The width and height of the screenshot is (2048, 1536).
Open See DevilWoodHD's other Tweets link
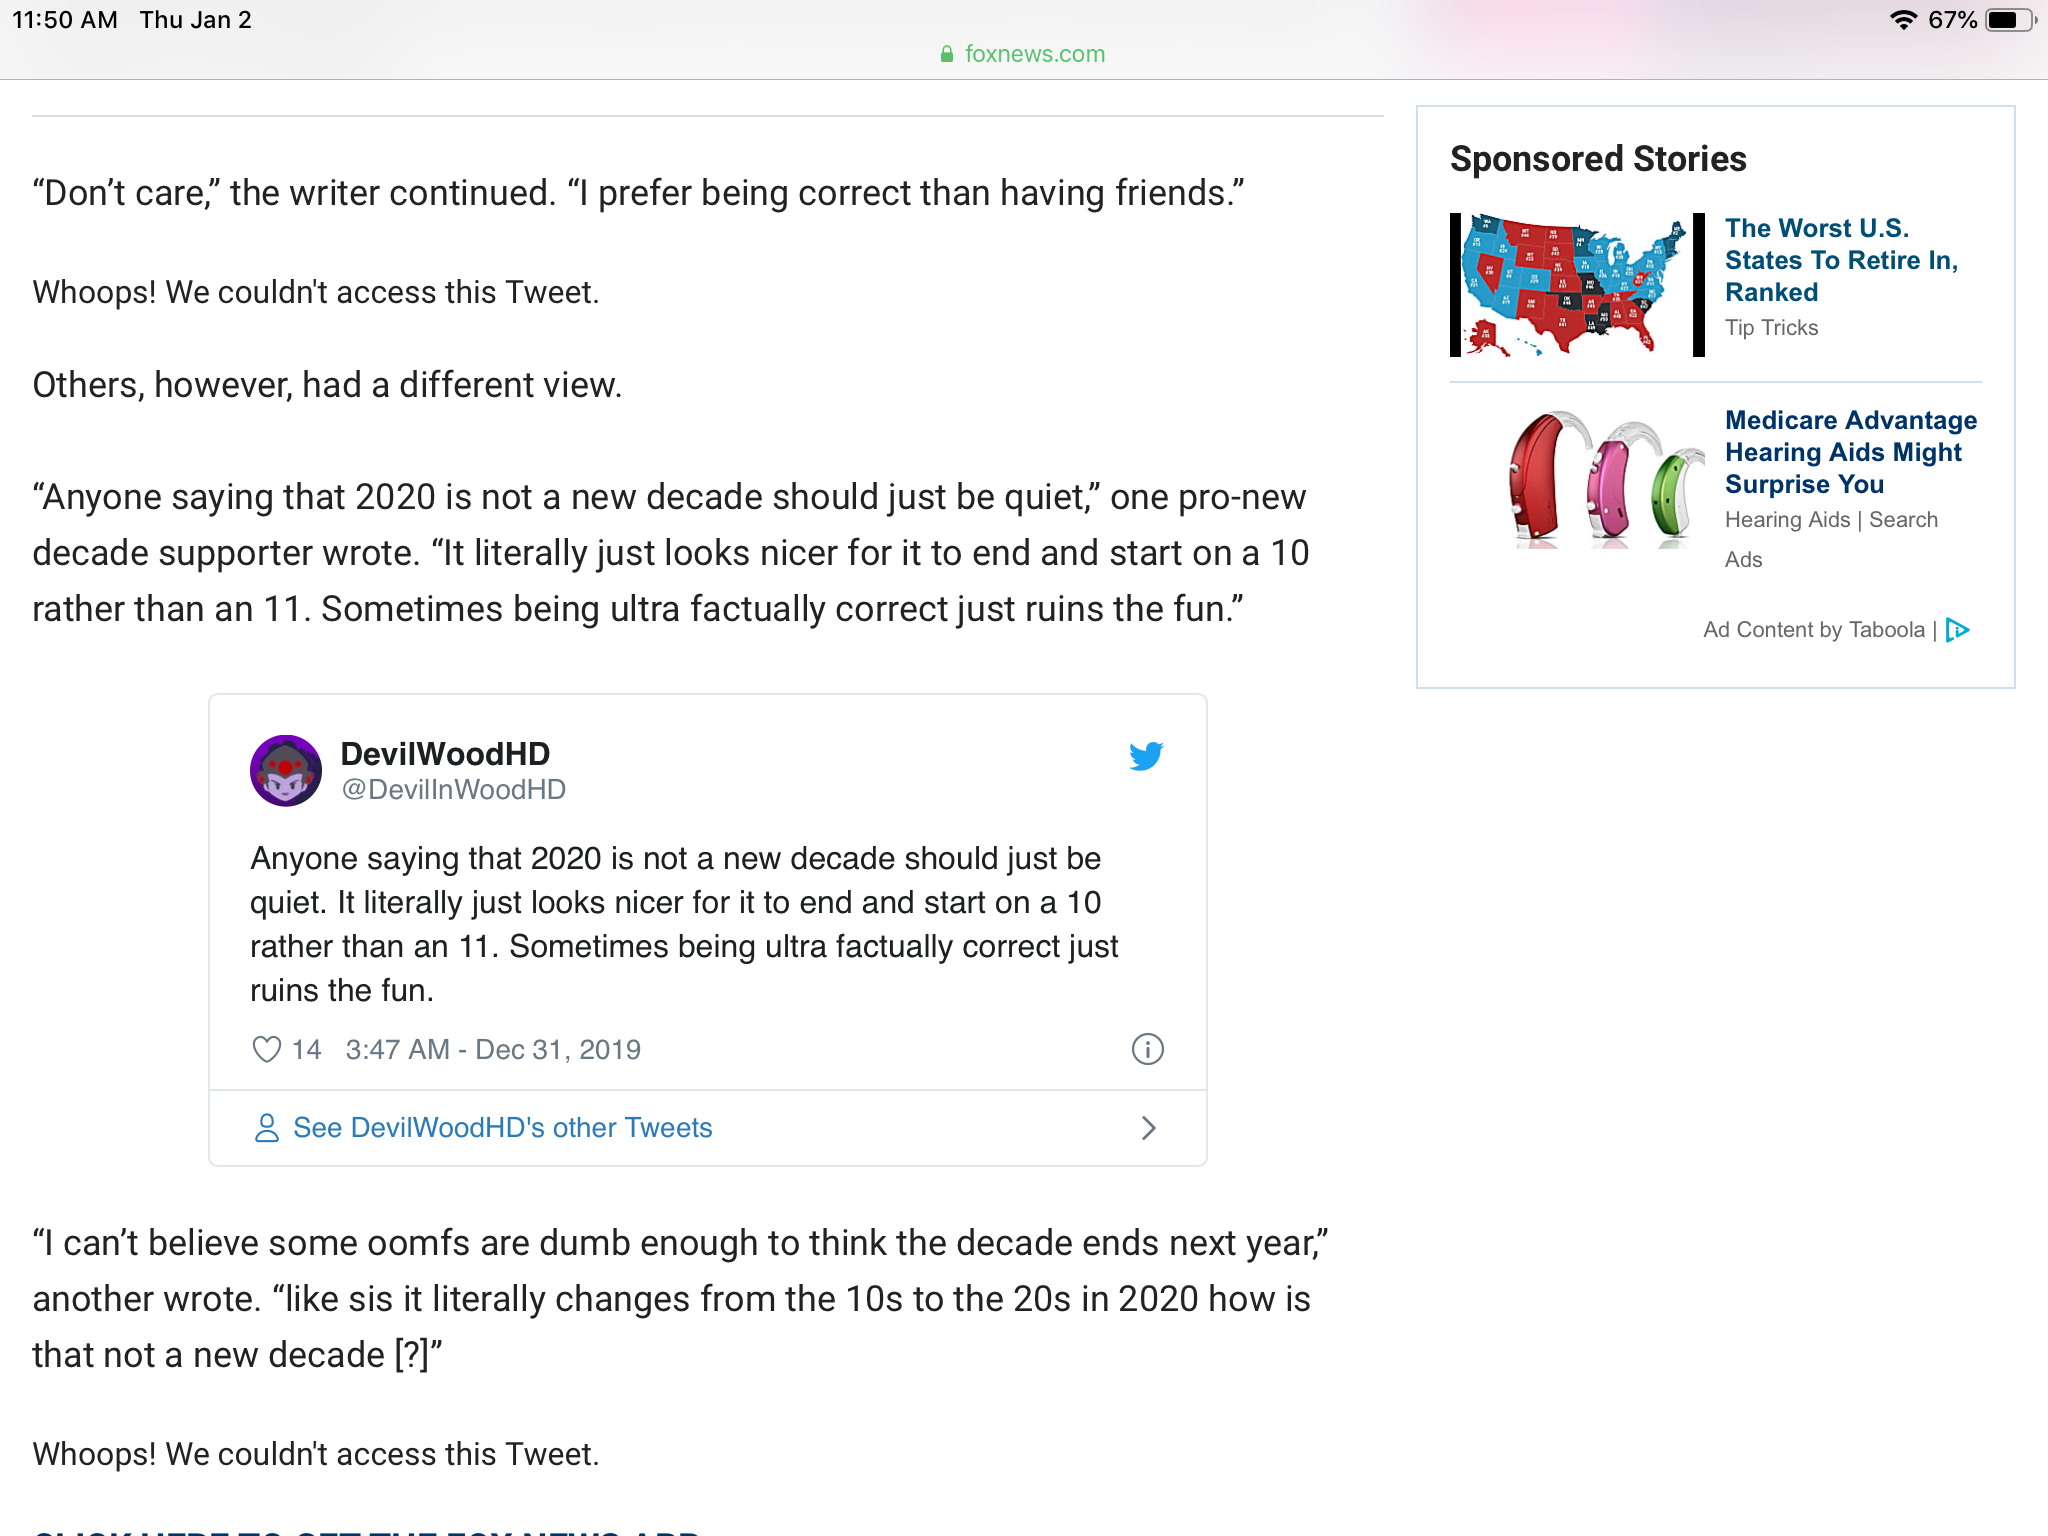502,1128
